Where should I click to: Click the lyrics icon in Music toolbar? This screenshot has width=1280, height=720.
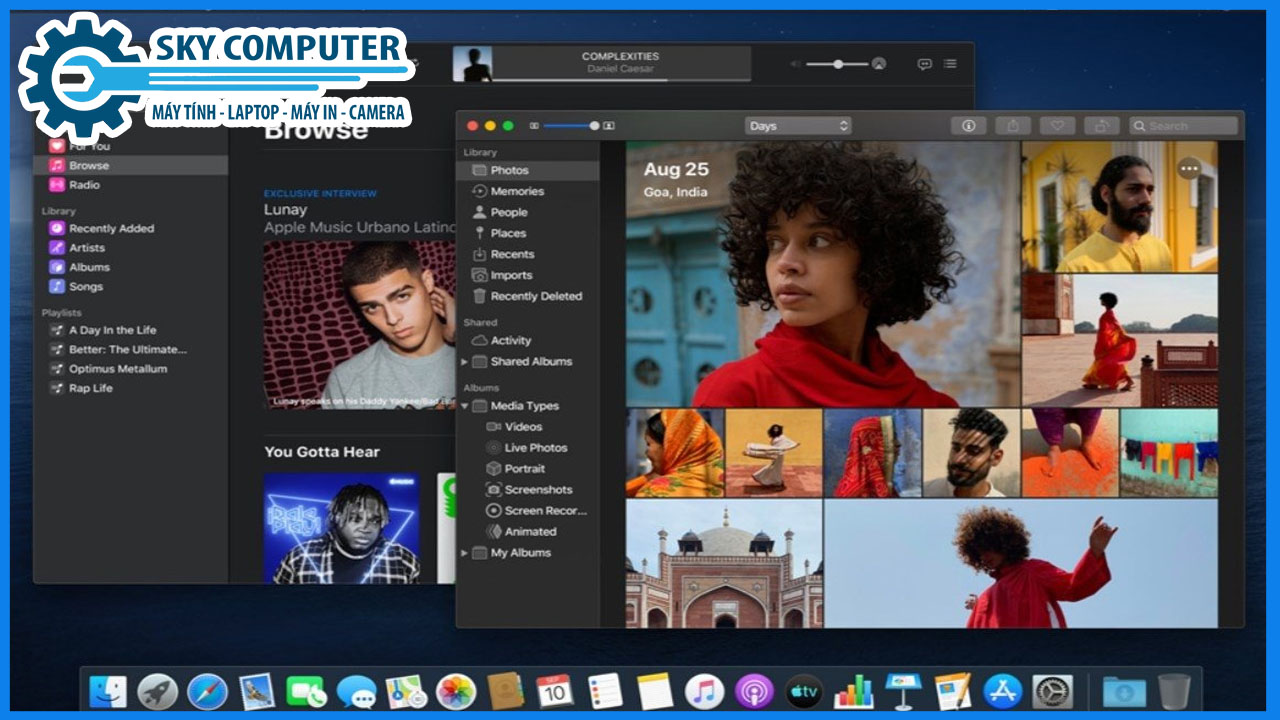[924, 64]
